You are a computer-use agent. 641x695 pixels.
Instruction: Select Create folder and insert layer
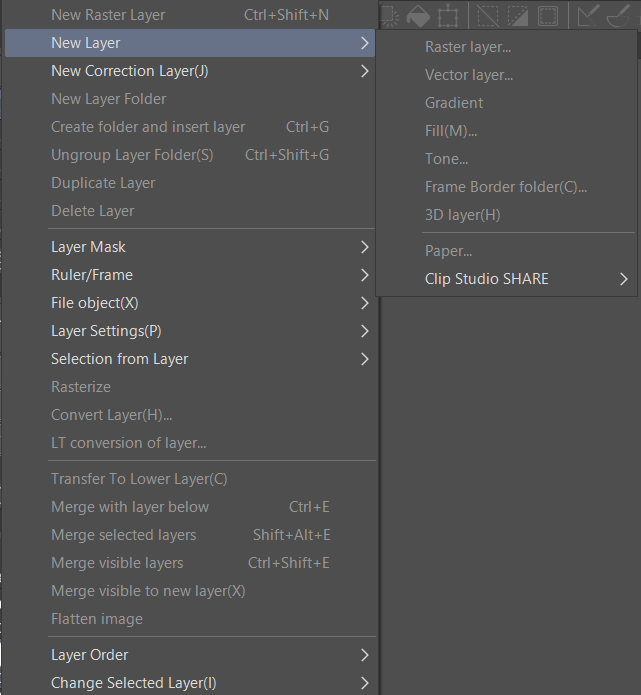(190, 127)
